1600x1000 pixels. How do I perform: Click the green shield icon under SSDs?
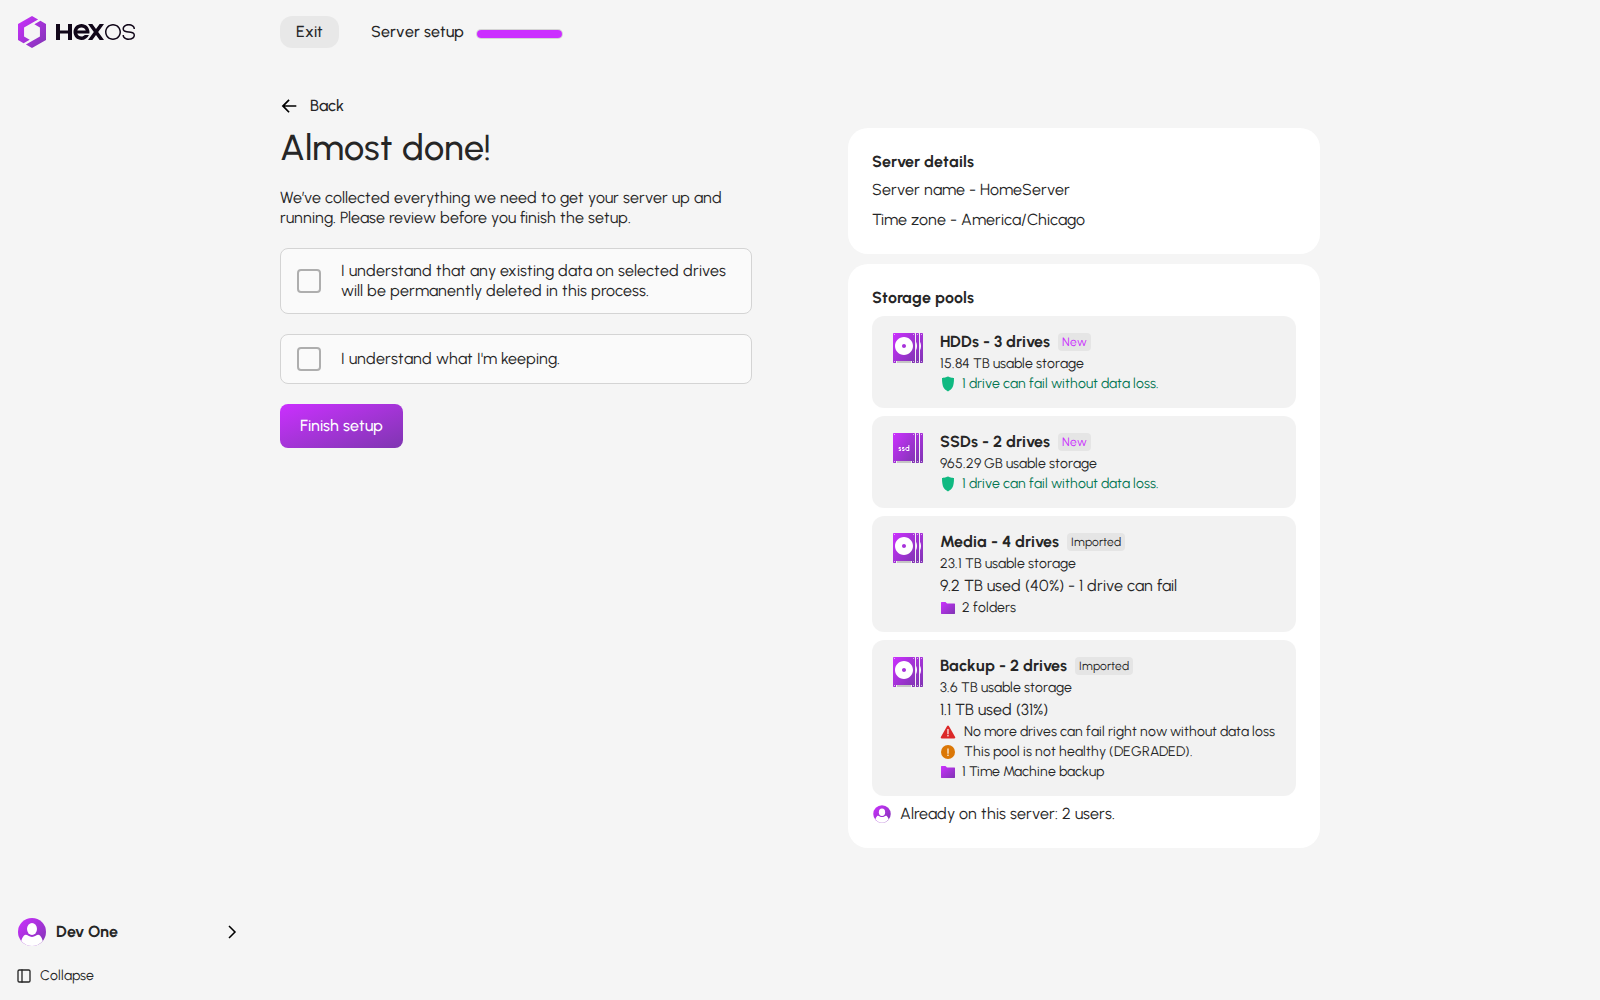point(948,484)
